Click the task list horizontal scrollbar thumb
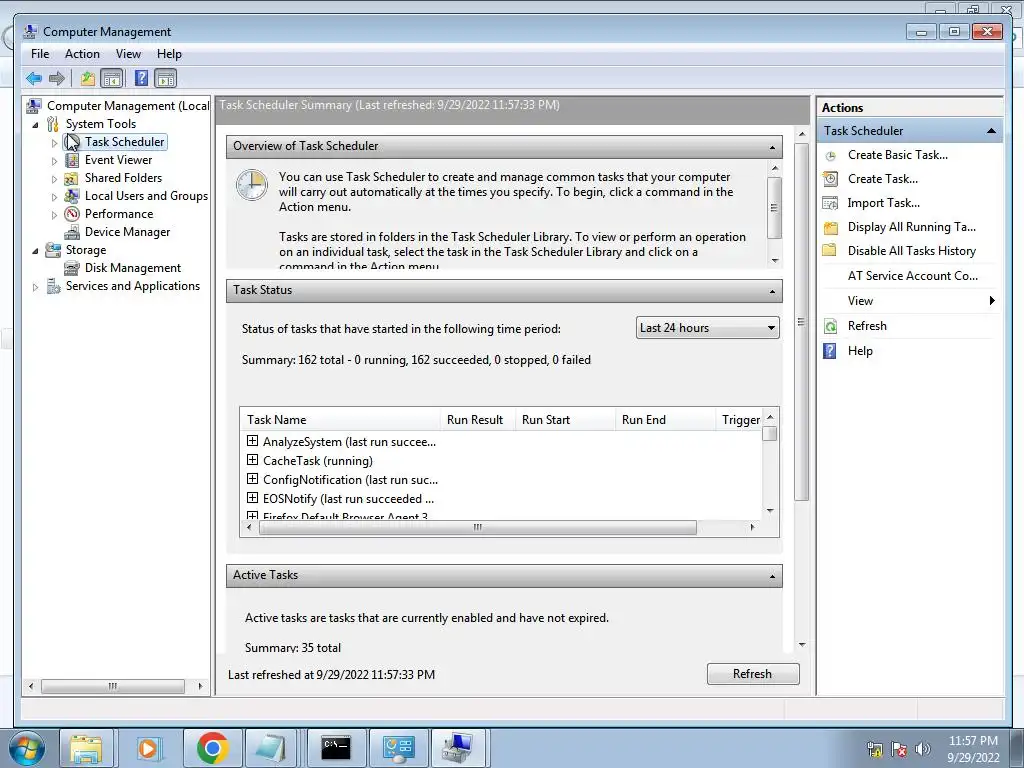This screenshot has width=1024, height=768. (x=478, y=528)
